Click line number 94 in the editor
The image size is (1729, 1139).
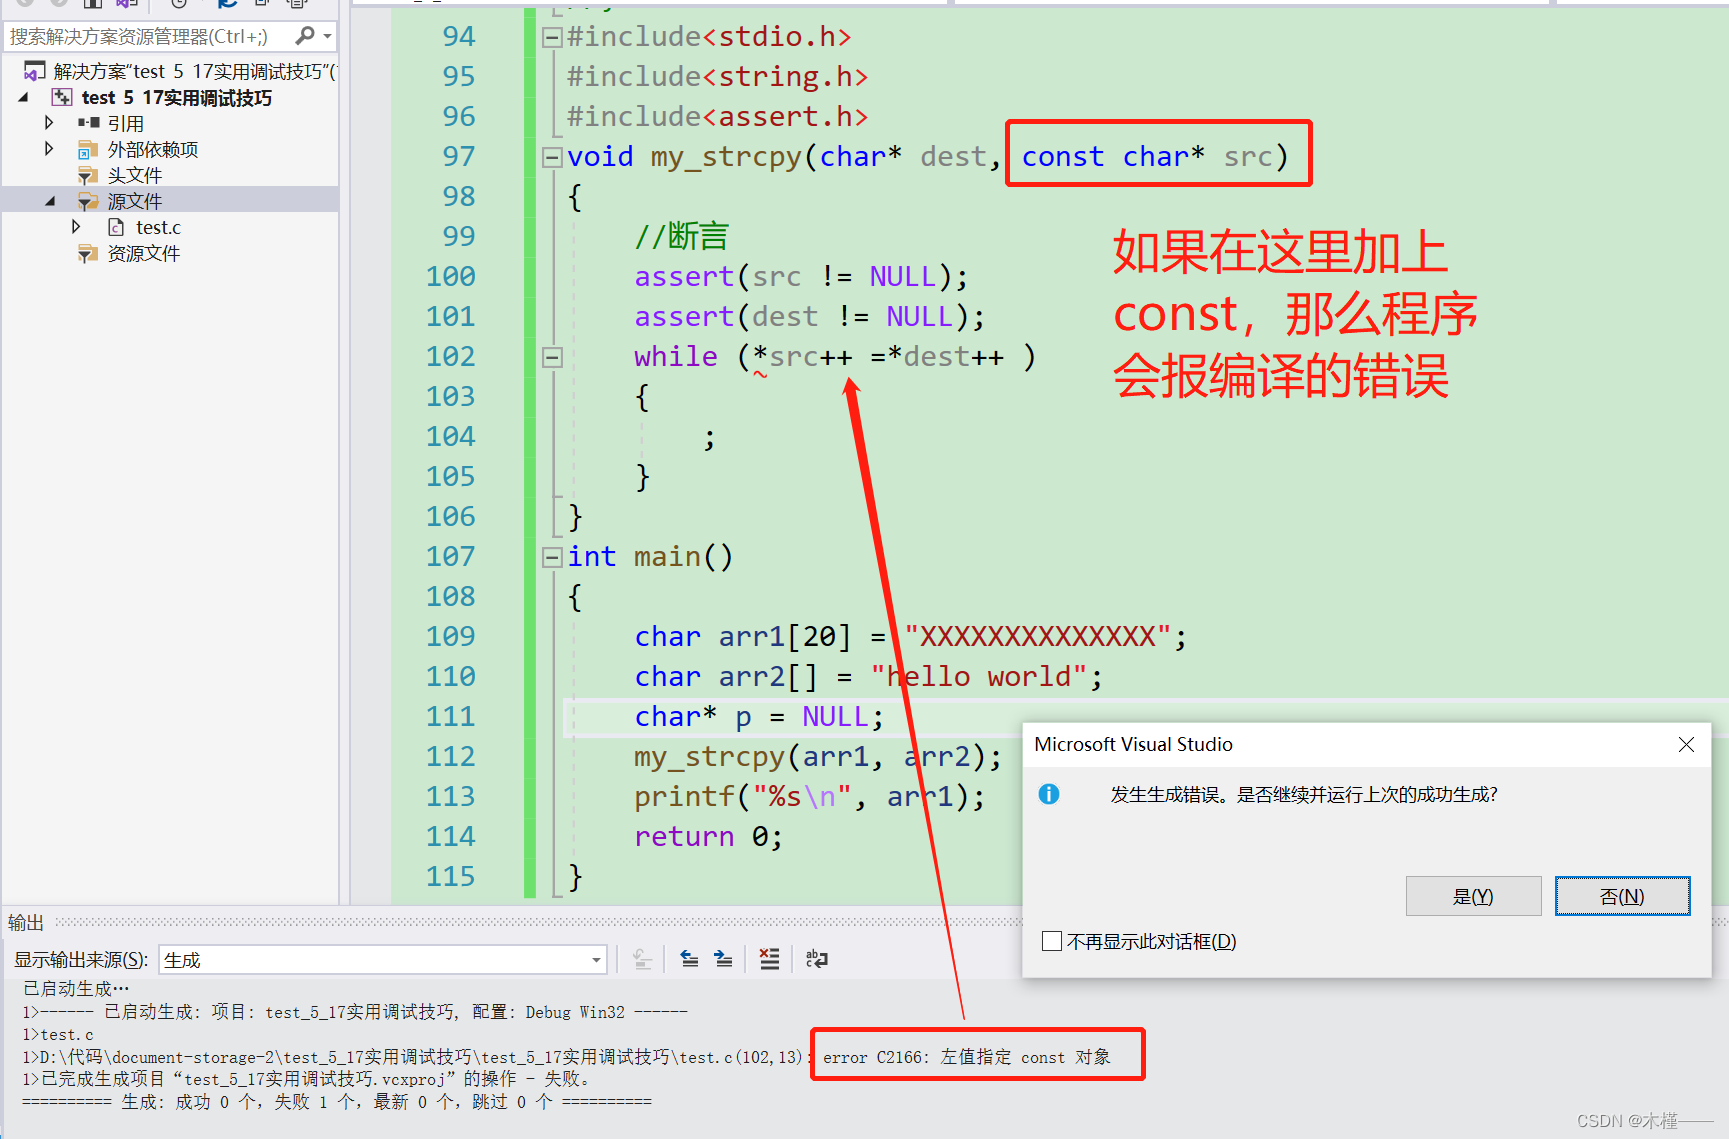459,37
